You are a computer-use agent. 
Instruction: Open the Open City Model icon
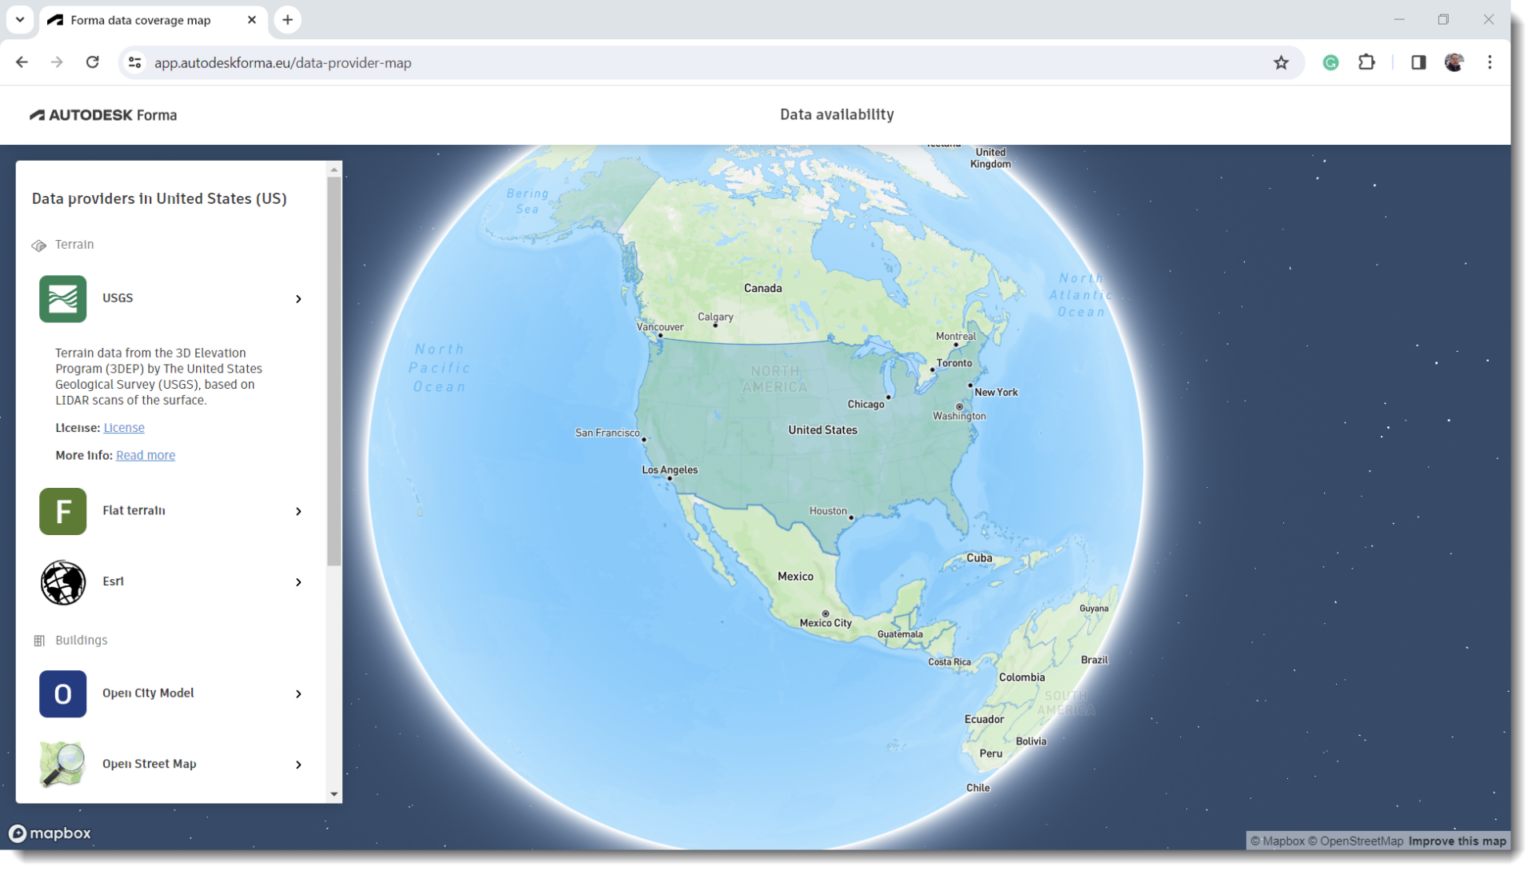tap(63, 693)
